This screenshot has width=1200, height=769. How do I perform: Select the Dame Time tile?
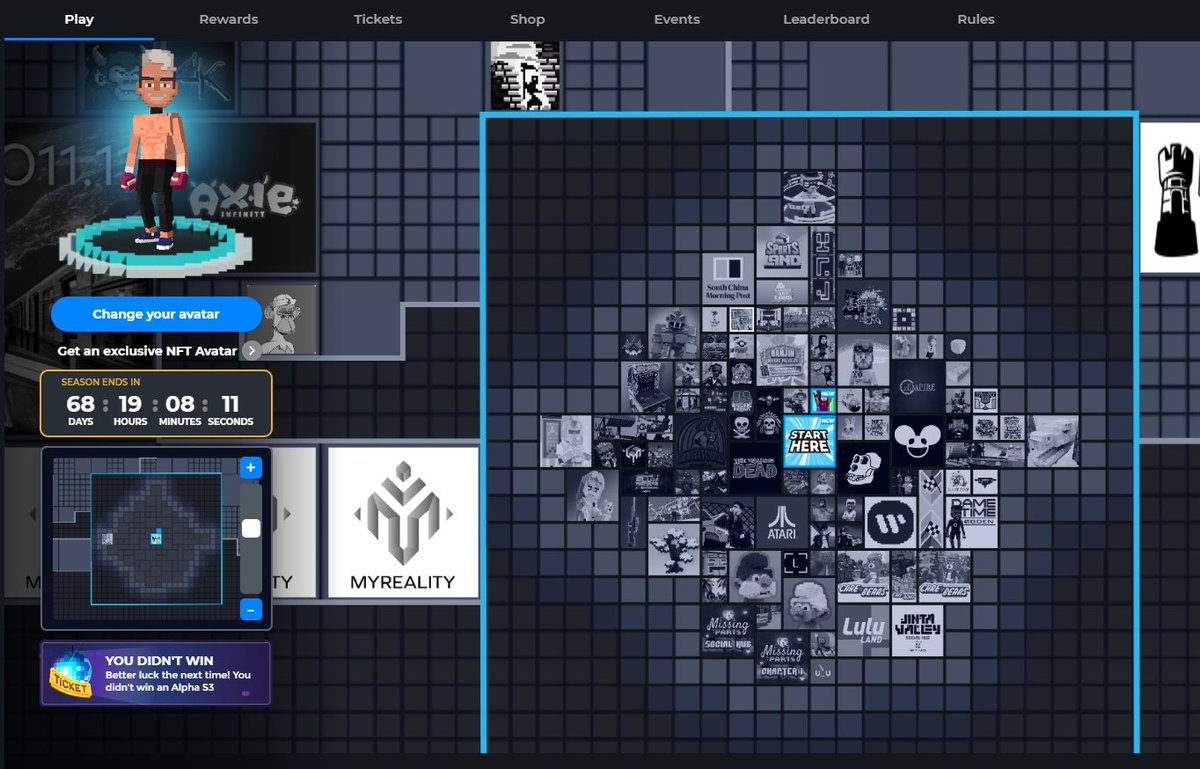click(x=971, y=521)
